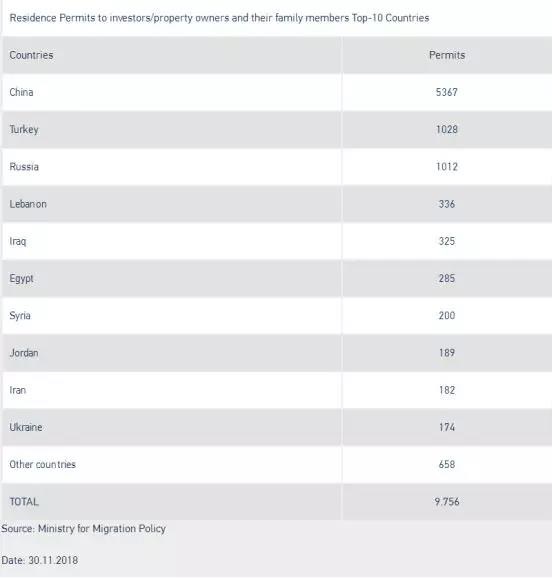The width and height of the screenshot is (552, 578).
Task: Click Syria's permit value 200
Action: 447,316
